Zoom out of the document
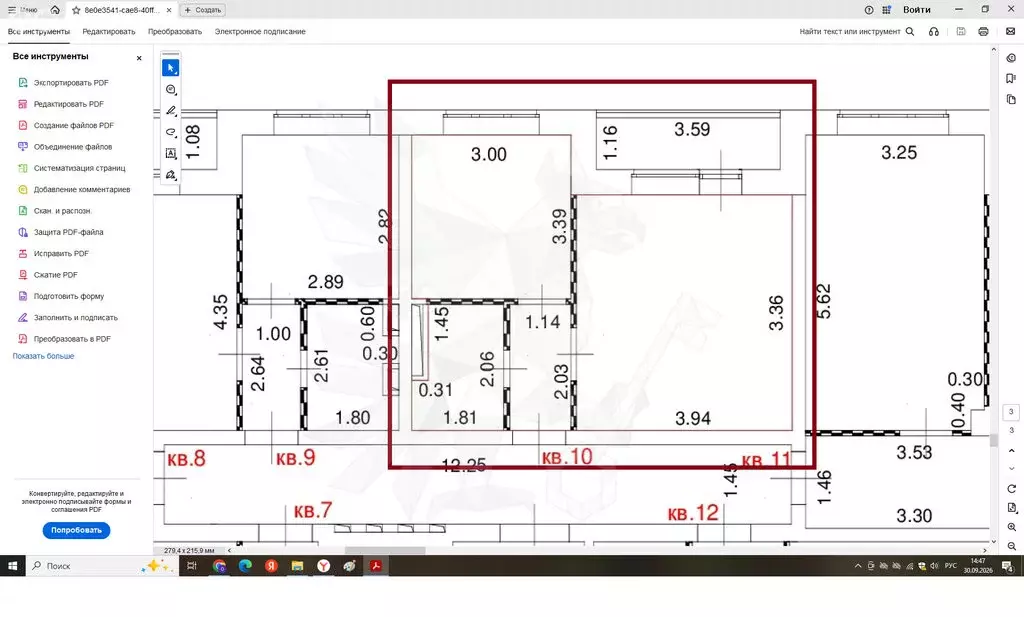 tap(1012, 546)
